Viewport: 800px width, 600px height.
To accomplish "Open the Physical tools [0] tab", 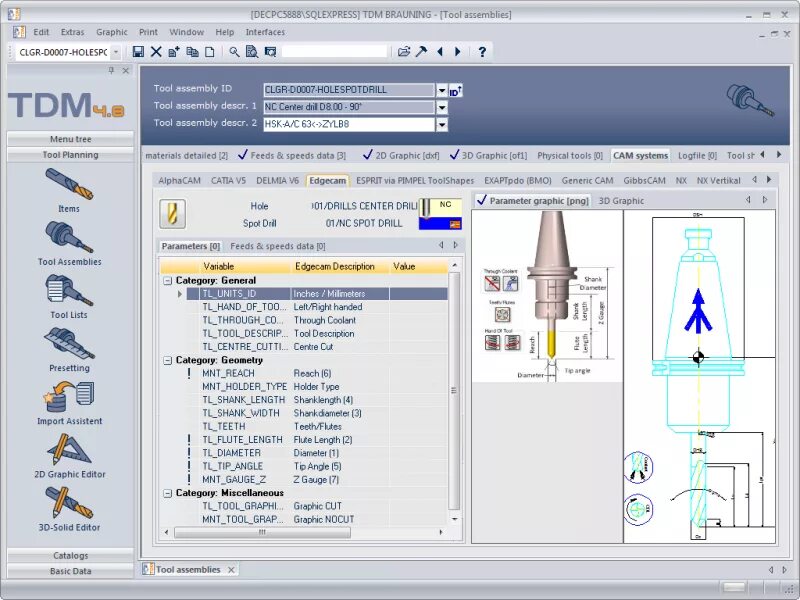I will [x=570, y=155].
